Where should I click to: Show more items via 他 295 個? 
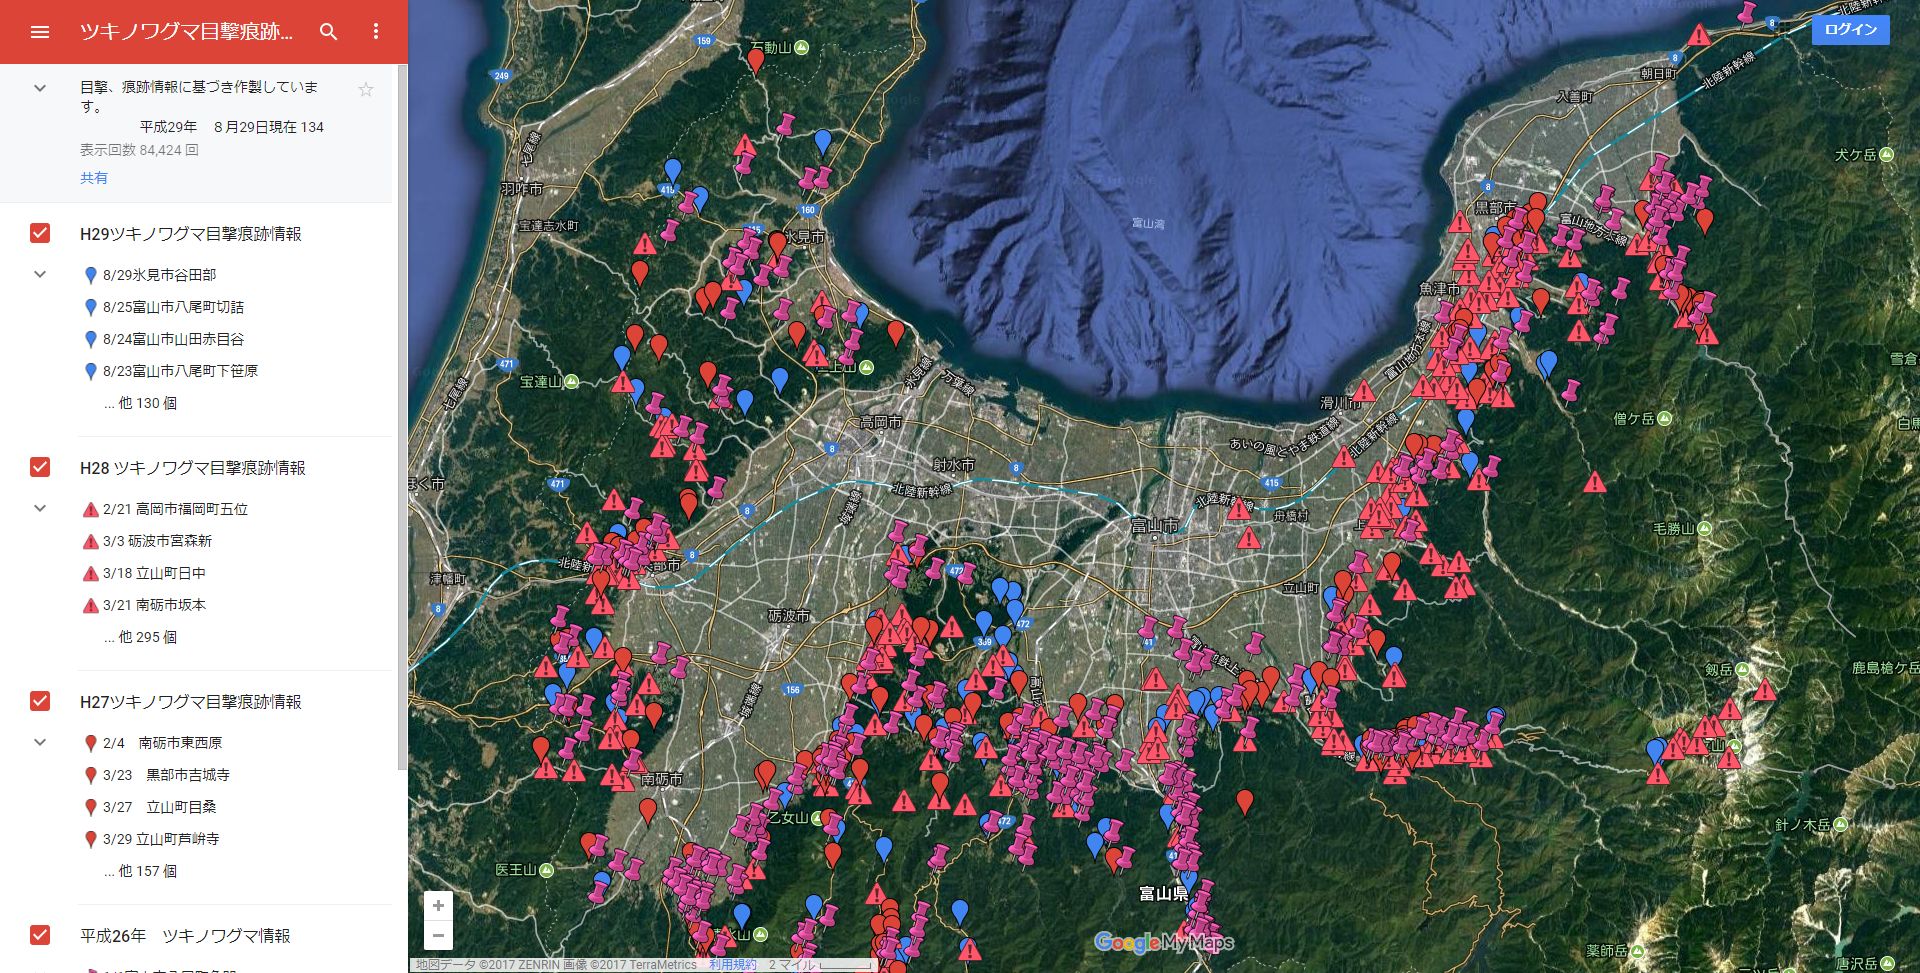(140, 637)
